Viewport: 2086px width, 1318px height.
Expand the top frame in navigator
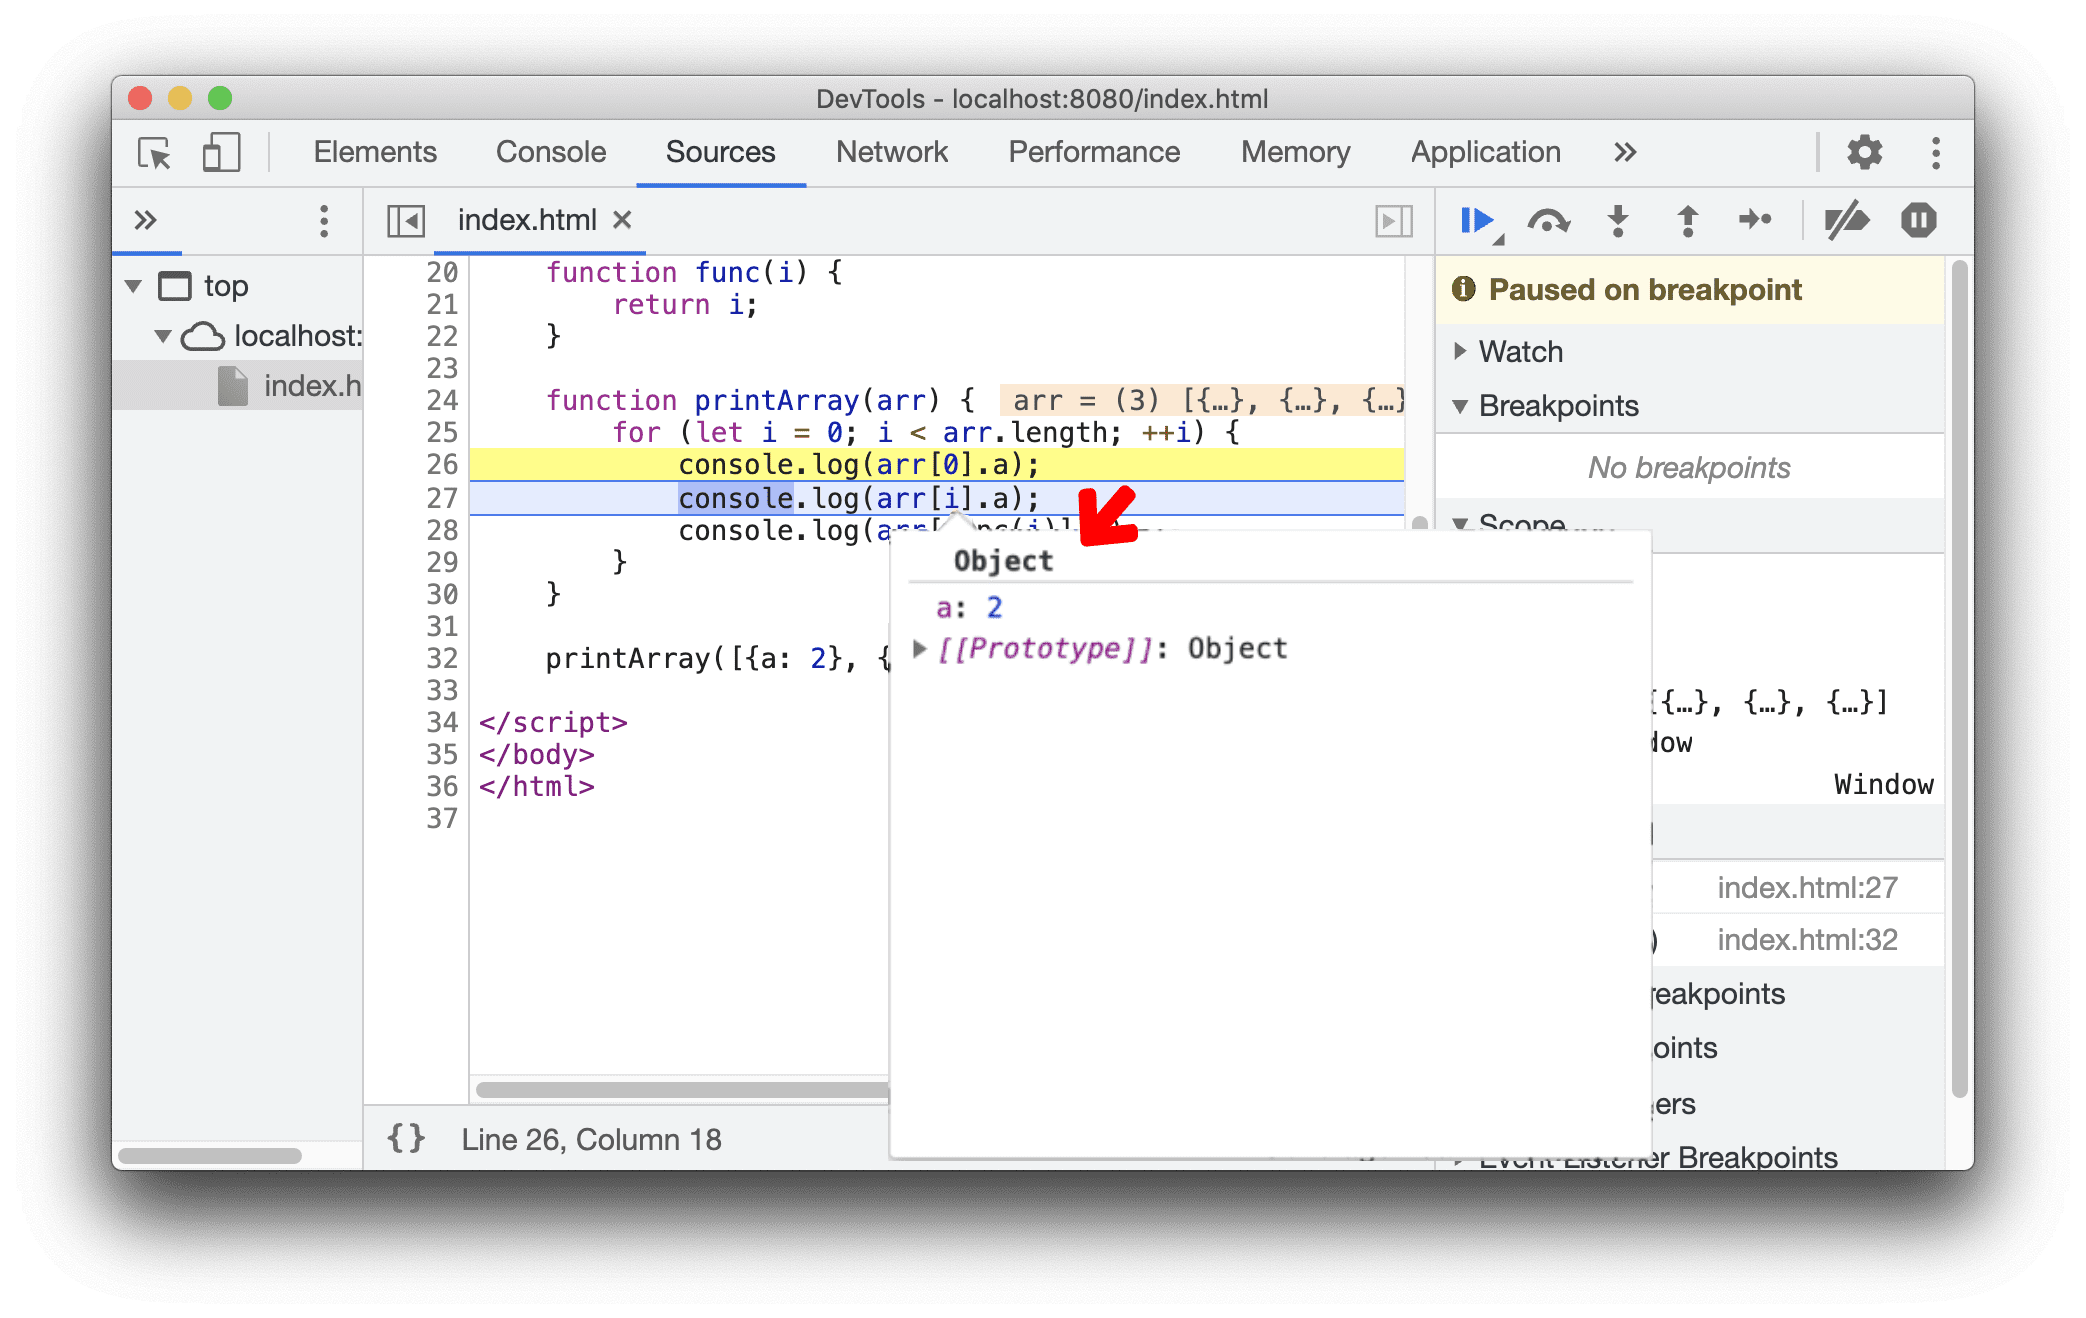click(135, 285)
